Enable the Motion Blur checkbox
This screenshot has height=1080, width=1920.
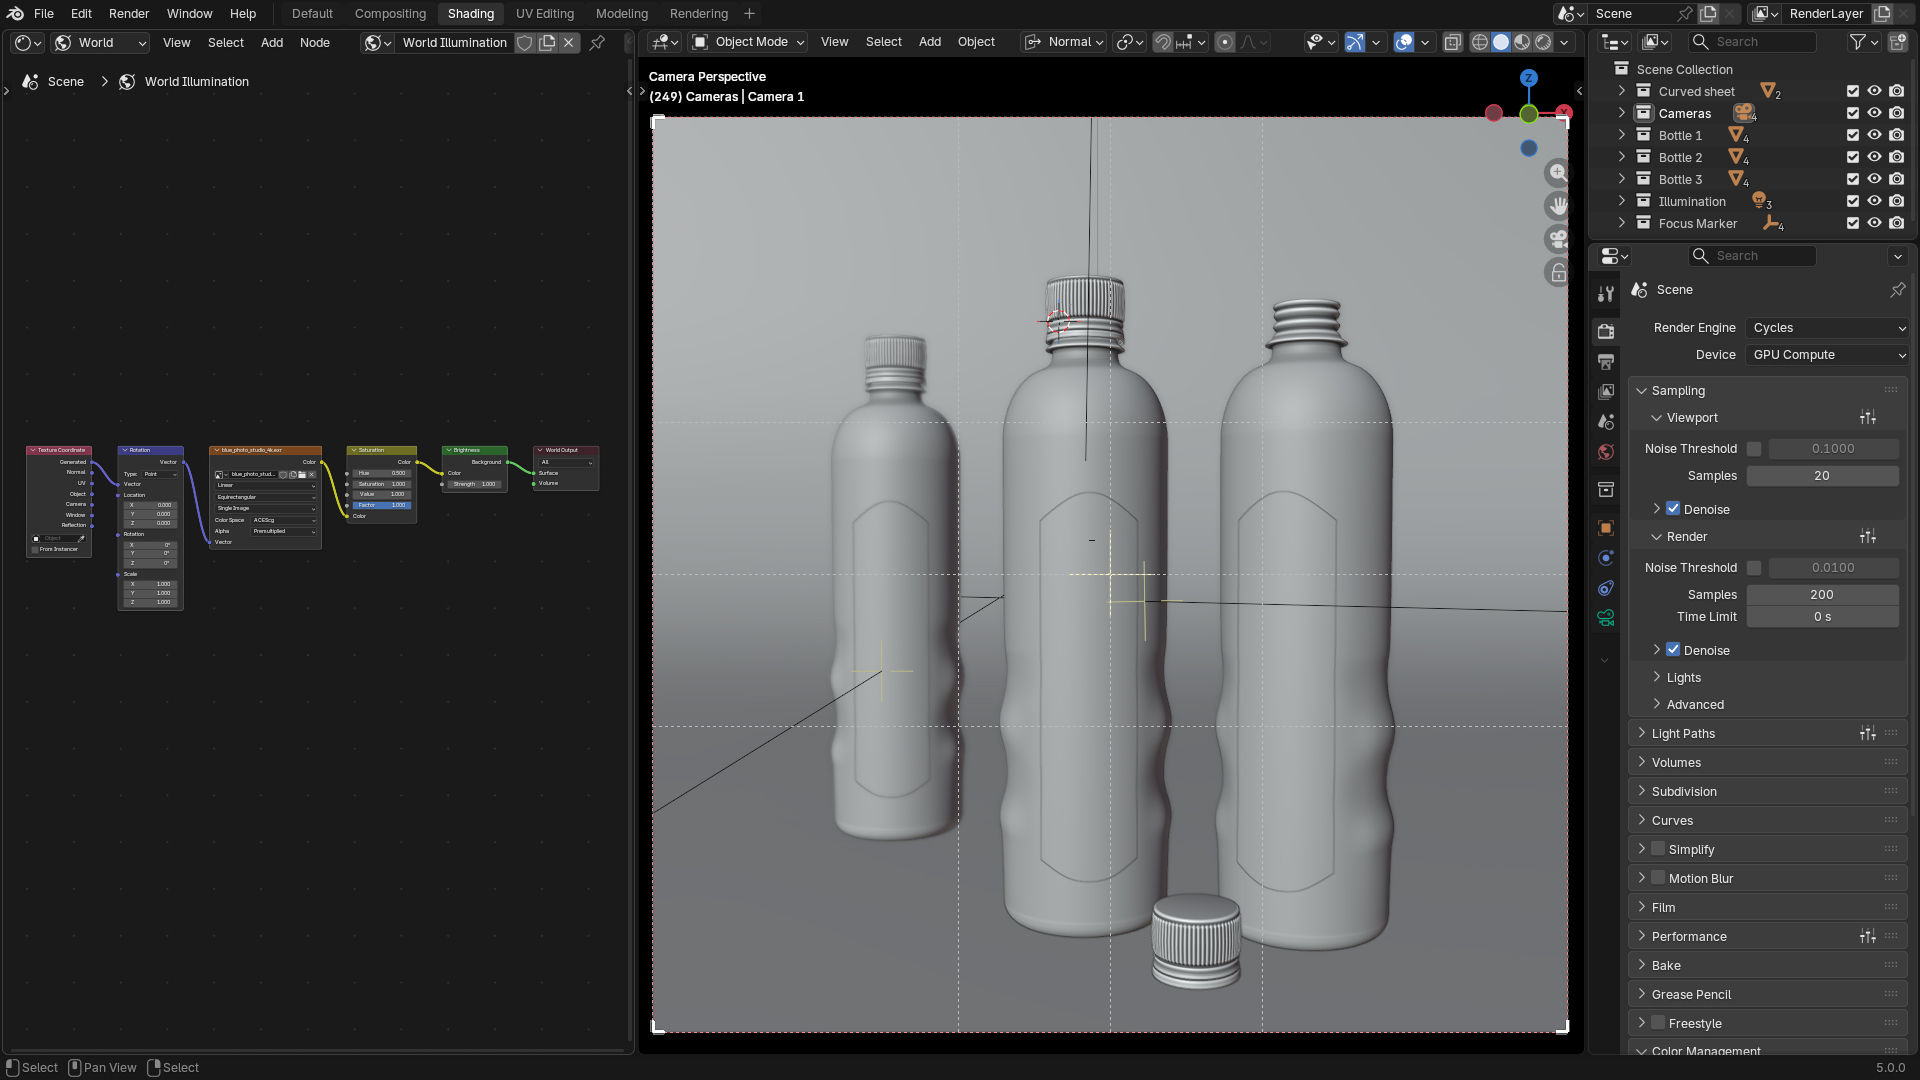point(1658,878)
